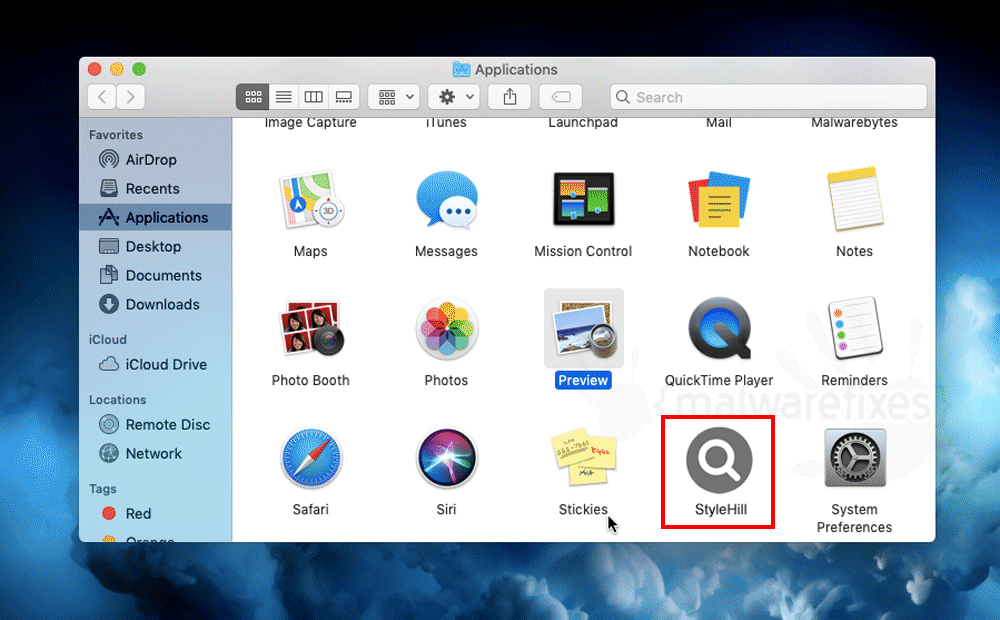This screenshot has height=620, width=1000.
Task: Switch to column view
Action: tap(313, 97)
